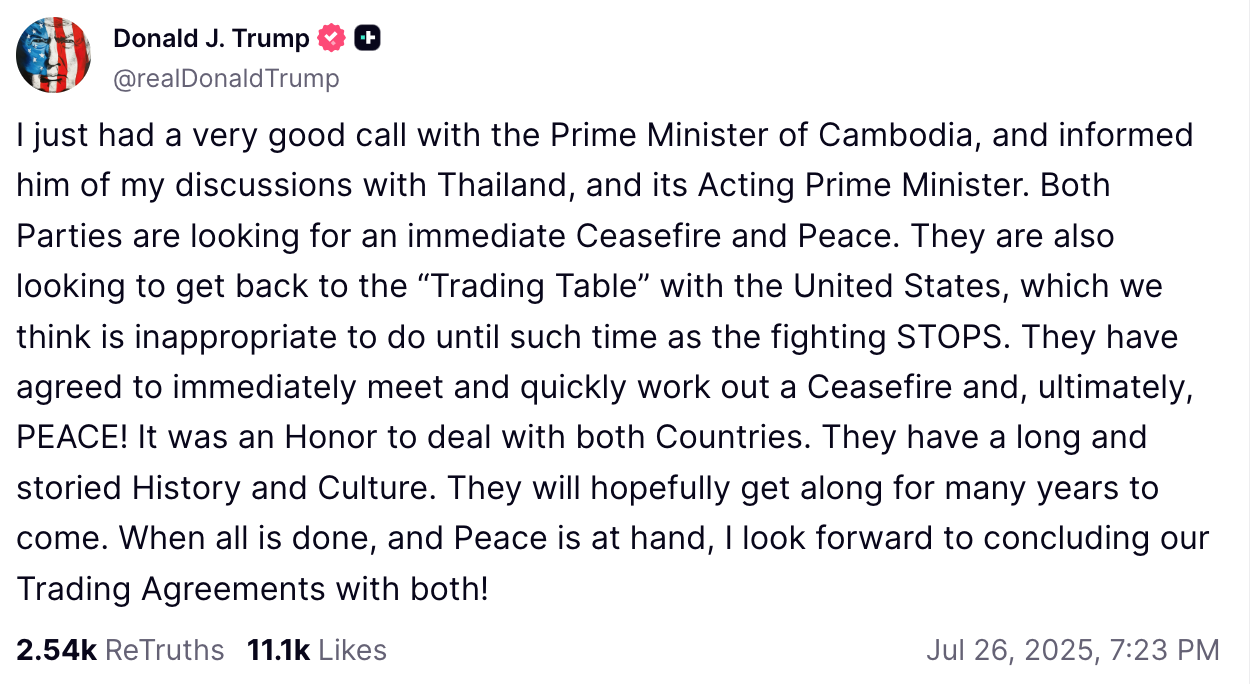Viewport: 1251px width, 684px height.
Task: Click the "7:23 PM" time in the timestamp
Action: pos(1165,650)
